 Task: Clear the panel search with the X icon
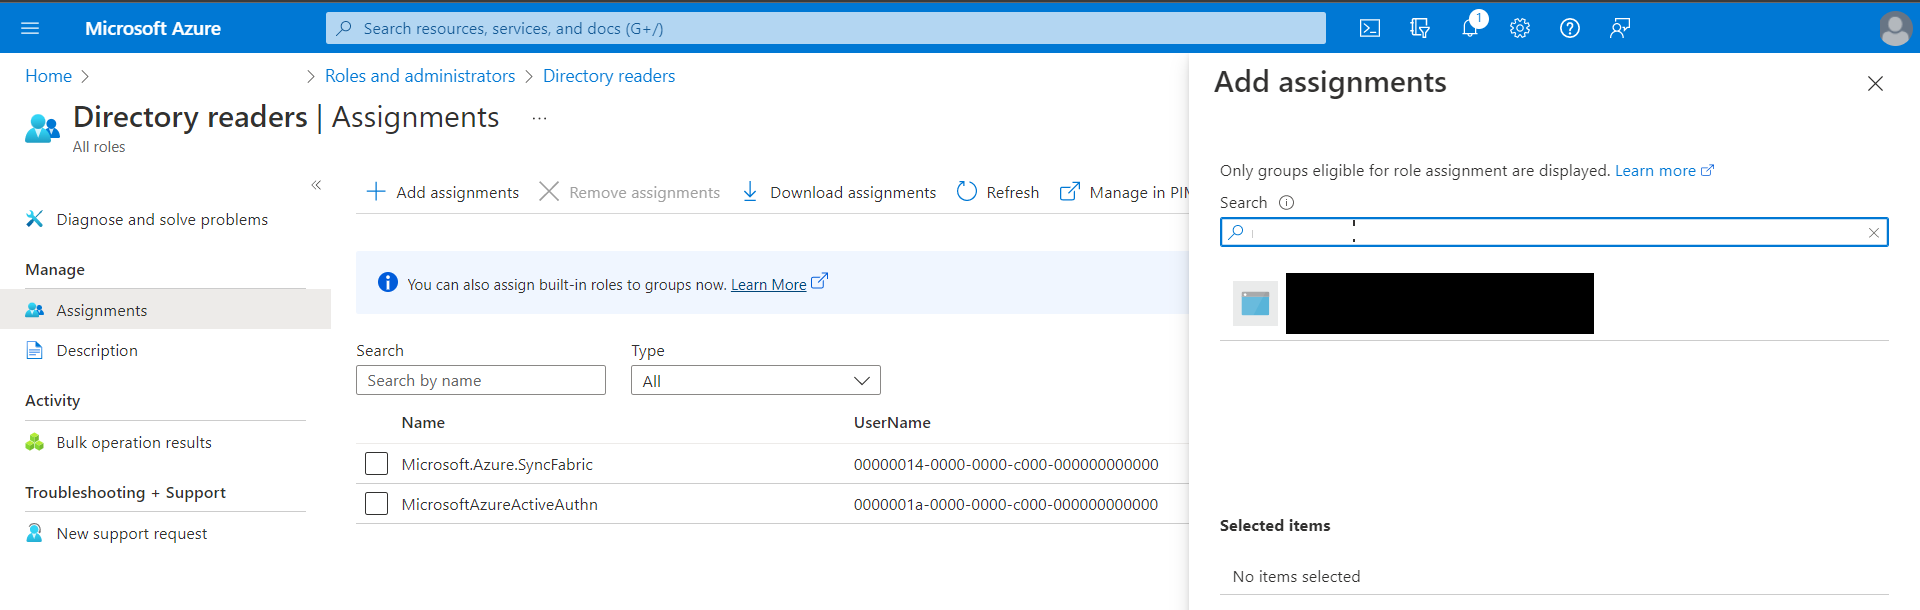pyautogui.click(x=1873, y=233)
